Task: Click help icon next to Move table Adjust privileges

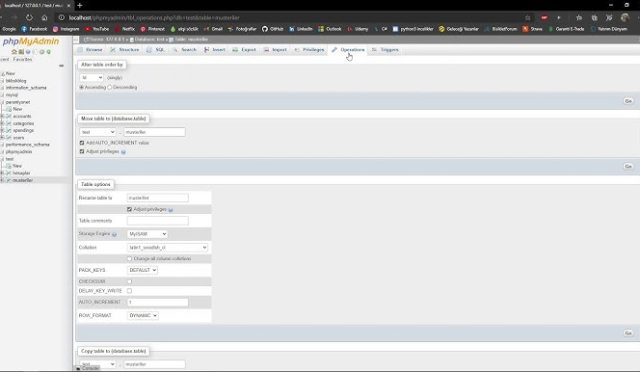Action: click(123, 152)
